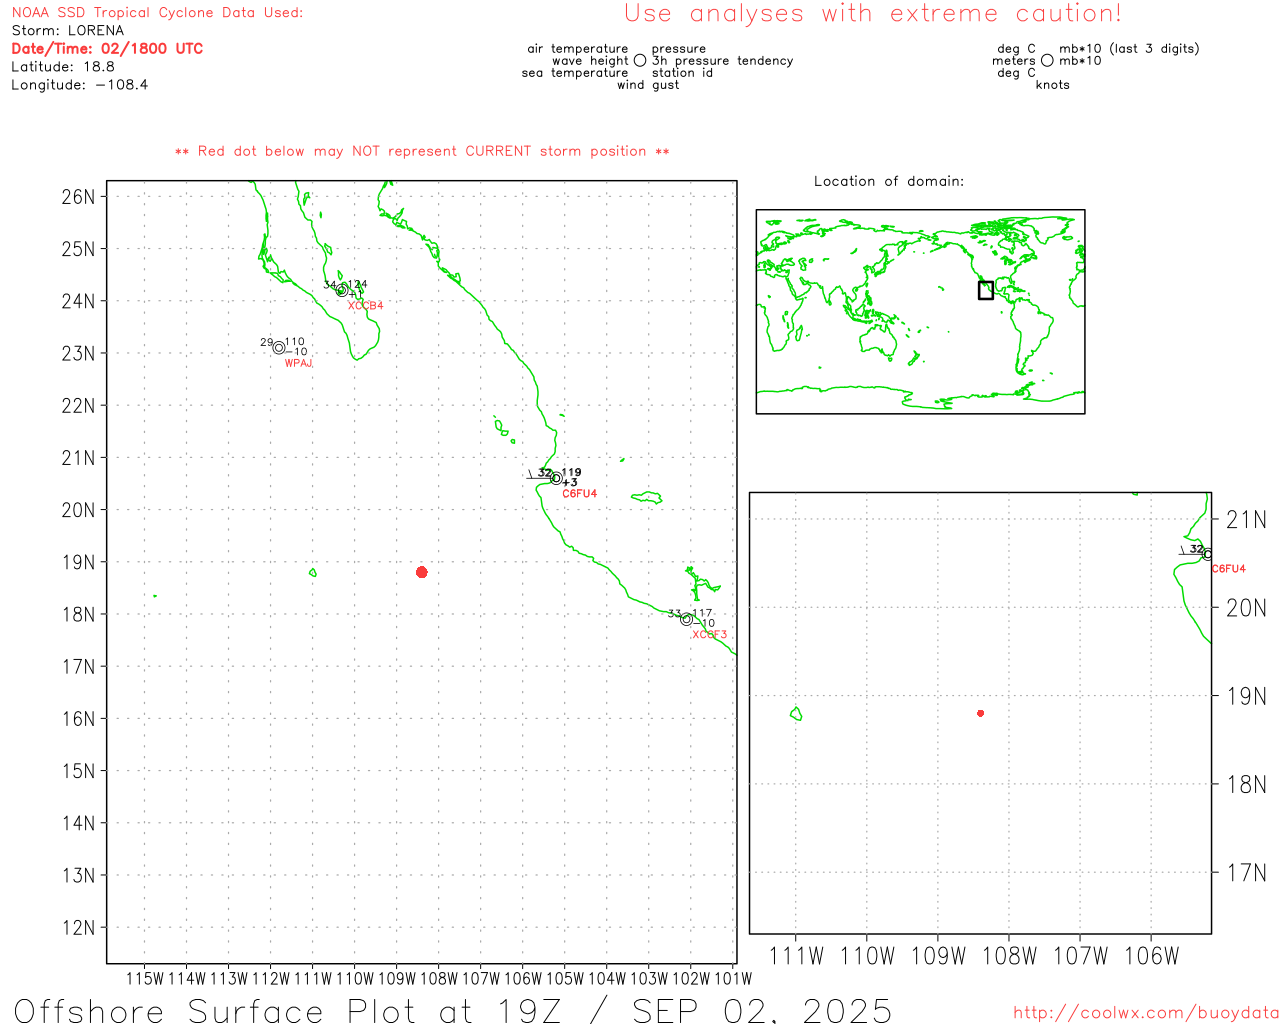Click the '3h pressure tendency' legend label

tap(723, 61)
